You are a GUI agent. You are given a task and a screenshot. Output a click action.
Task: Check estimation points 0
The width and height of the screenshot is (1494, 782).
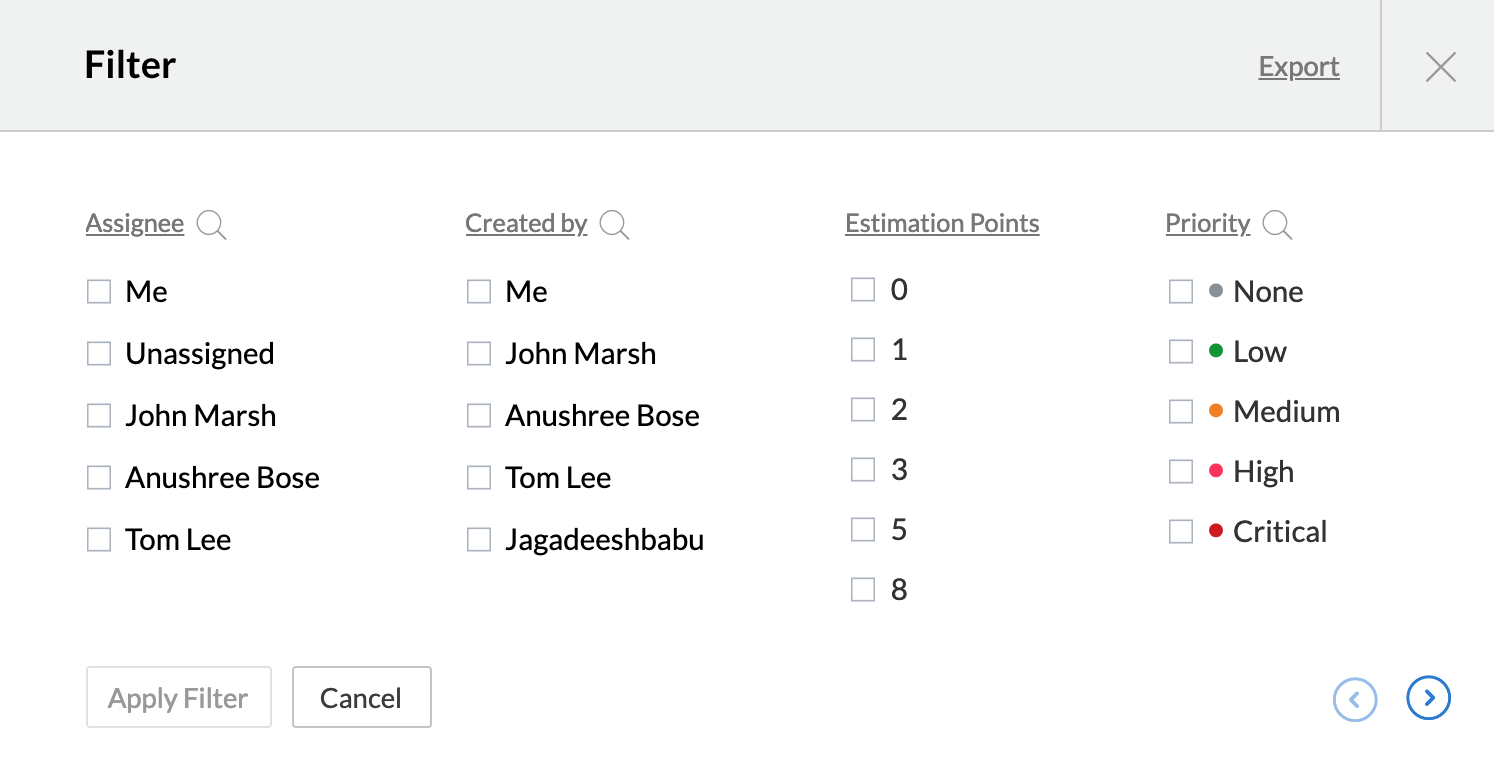click(x=862, y=290)
